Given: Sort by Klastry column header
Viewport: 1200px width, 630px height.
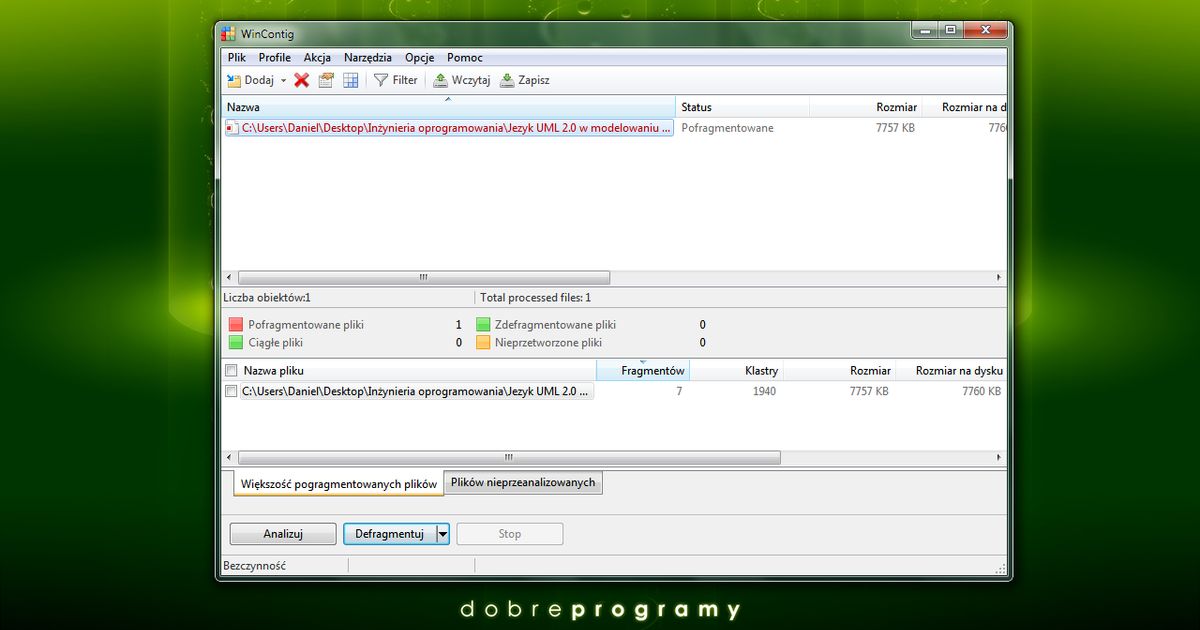Looking at the screenshot, I should point(736,371).
